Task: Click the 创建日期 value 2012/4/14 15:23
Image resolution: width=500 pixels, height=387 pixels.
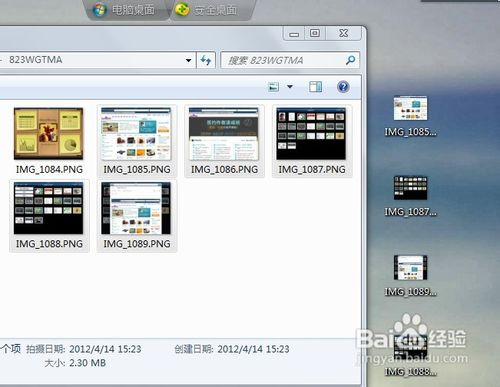Action: [253, 349]
